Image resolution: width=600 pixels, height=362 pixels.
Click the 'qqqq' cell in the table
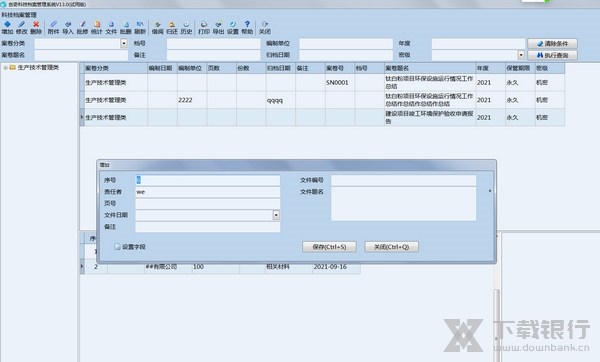(280, 100)
